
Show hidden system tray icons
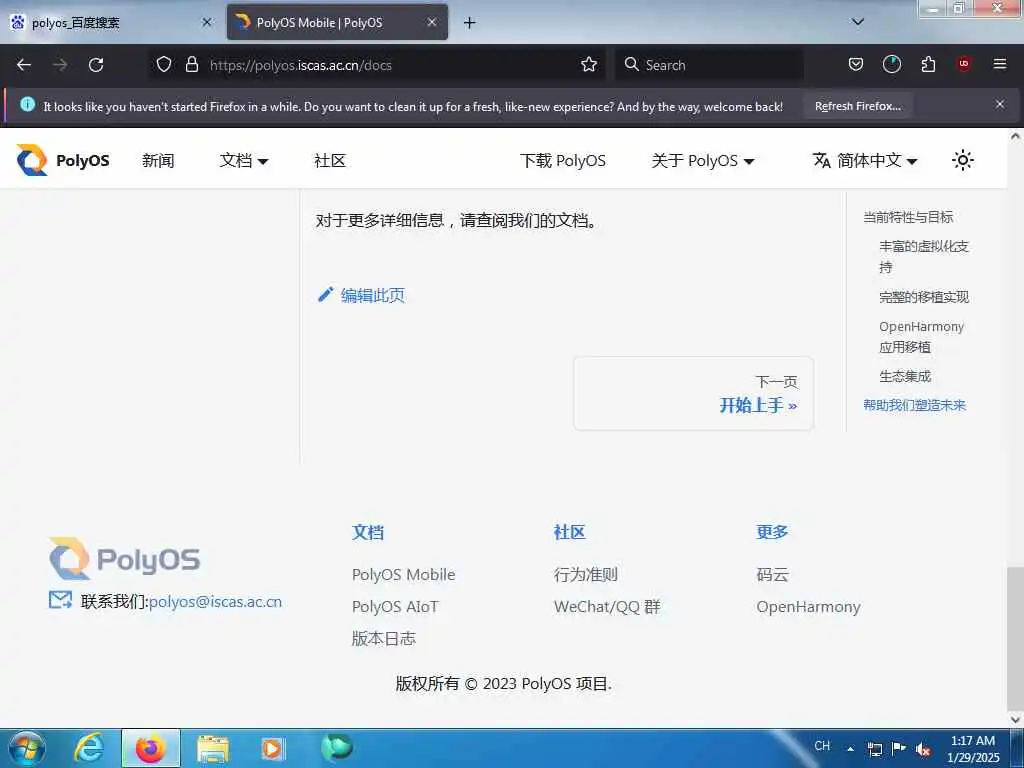(850, 749)
